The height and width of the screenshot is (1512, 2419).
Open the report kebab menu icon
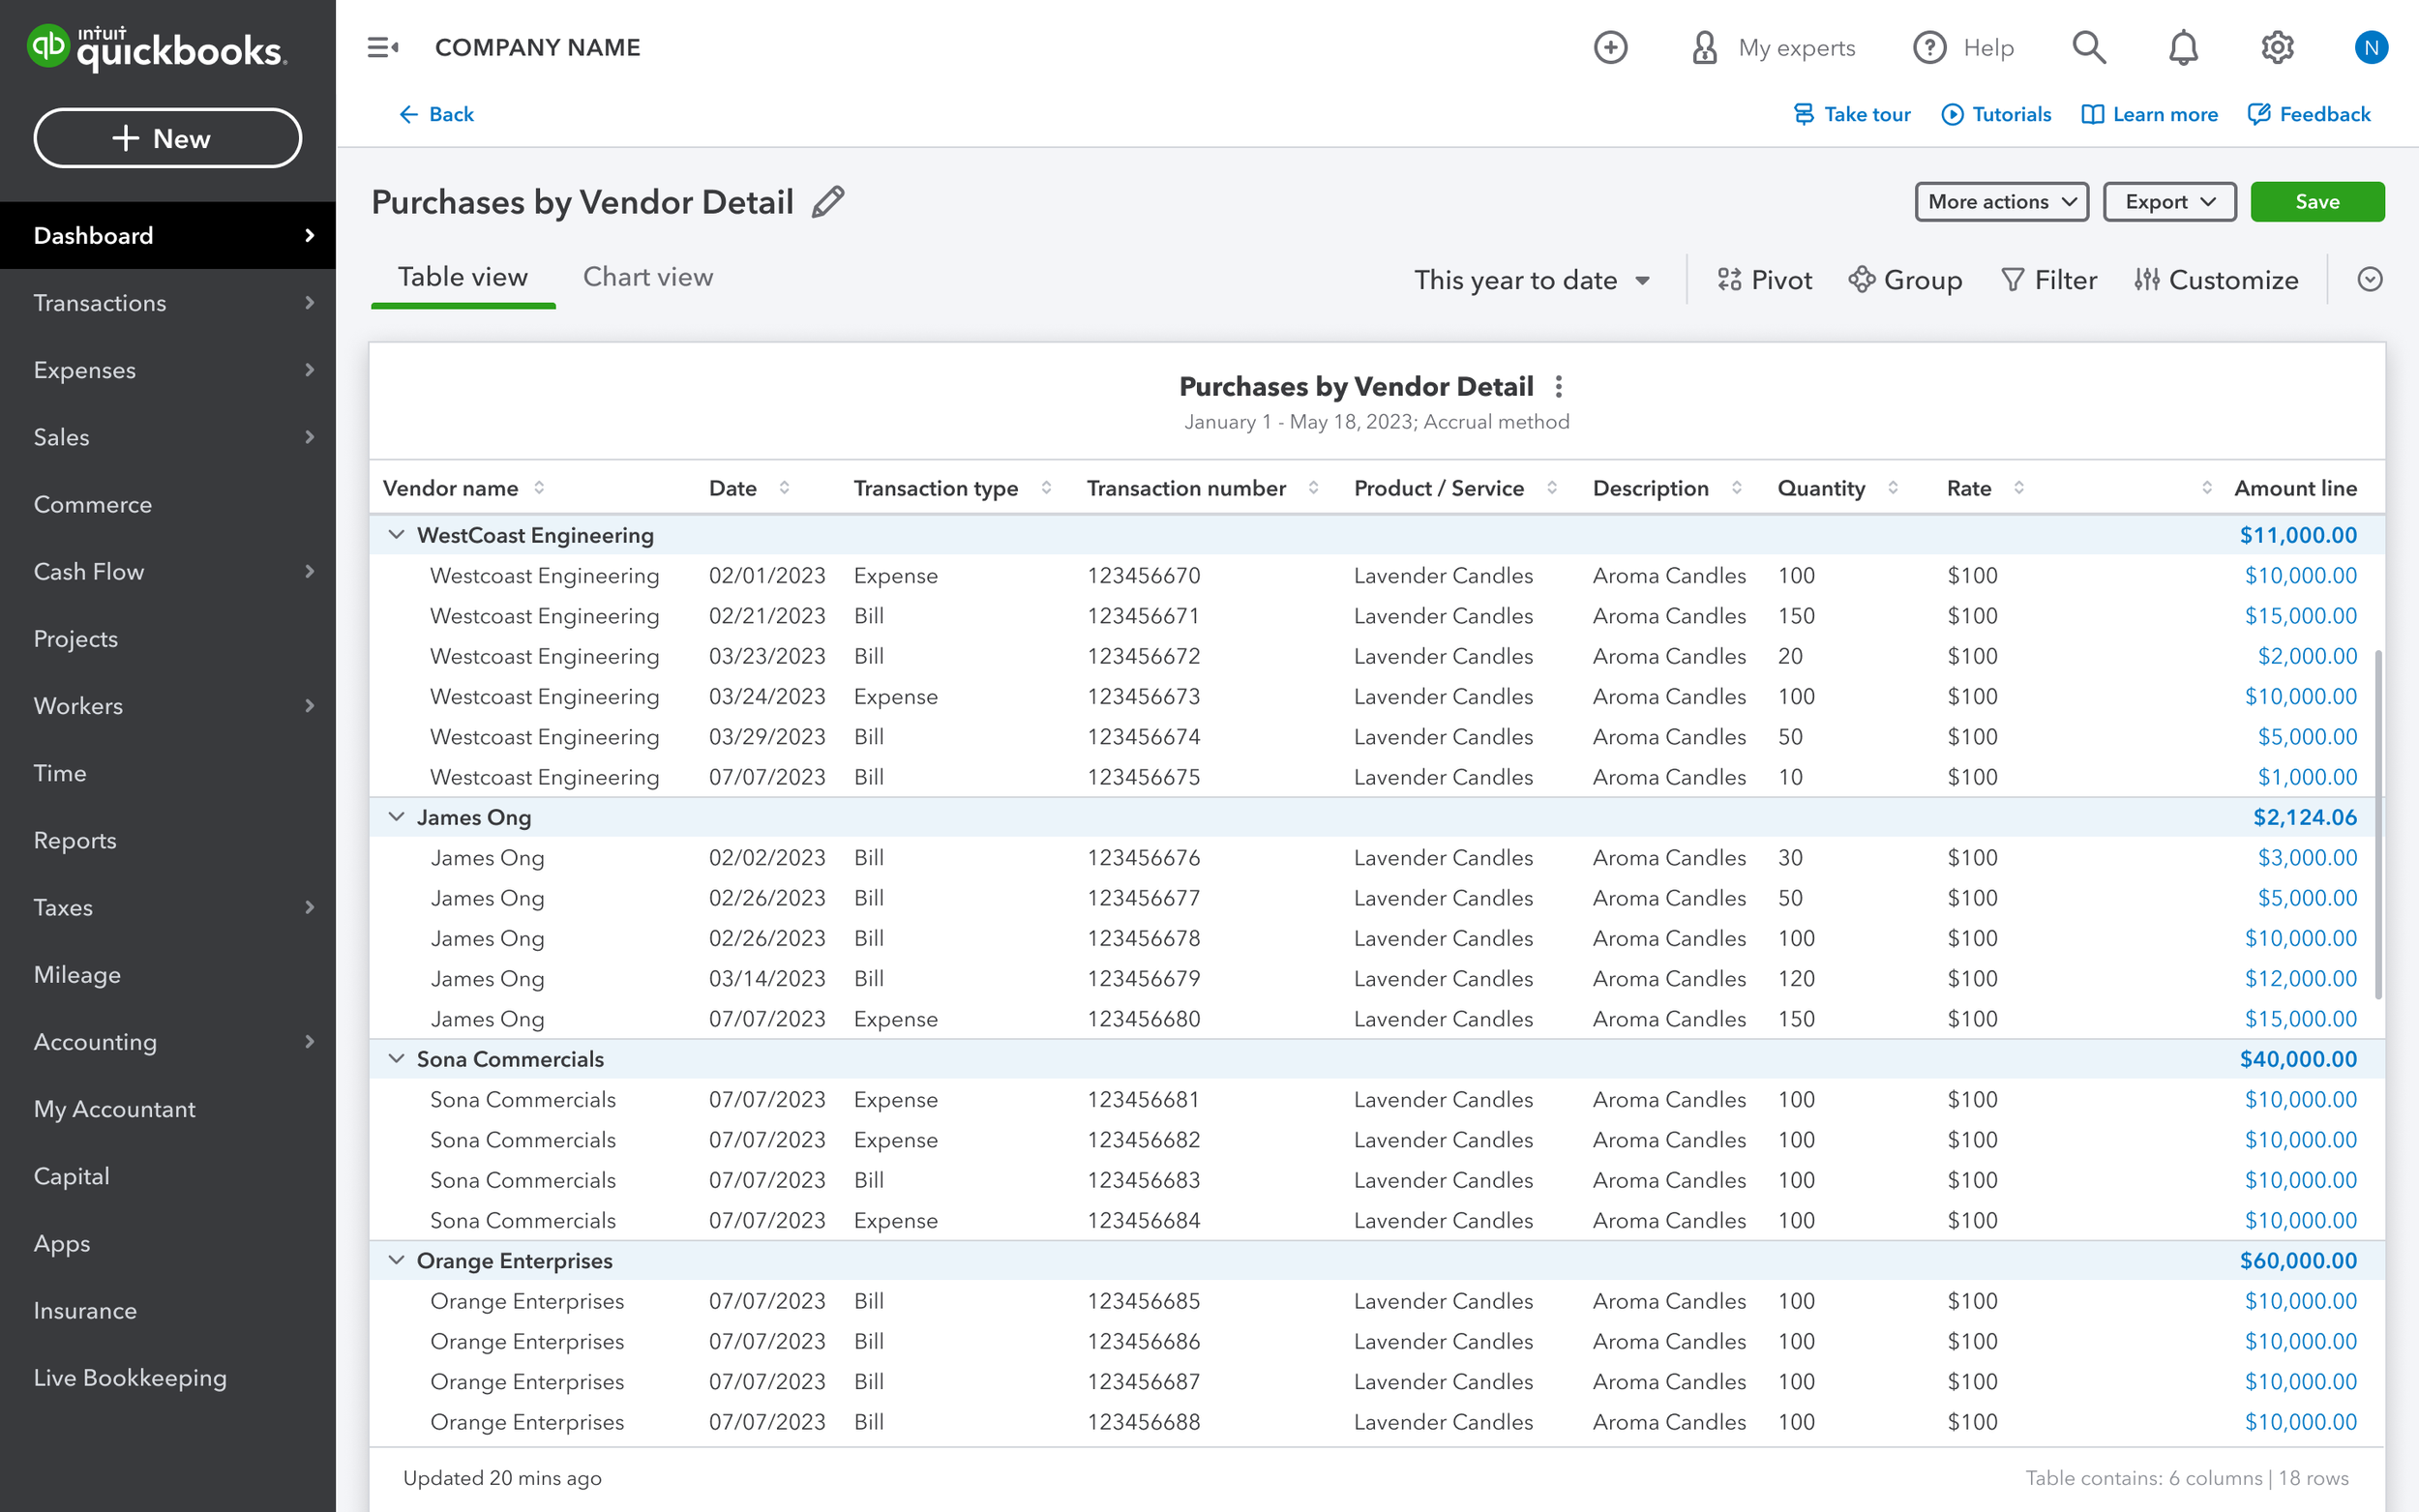[x=1558, y=387]
